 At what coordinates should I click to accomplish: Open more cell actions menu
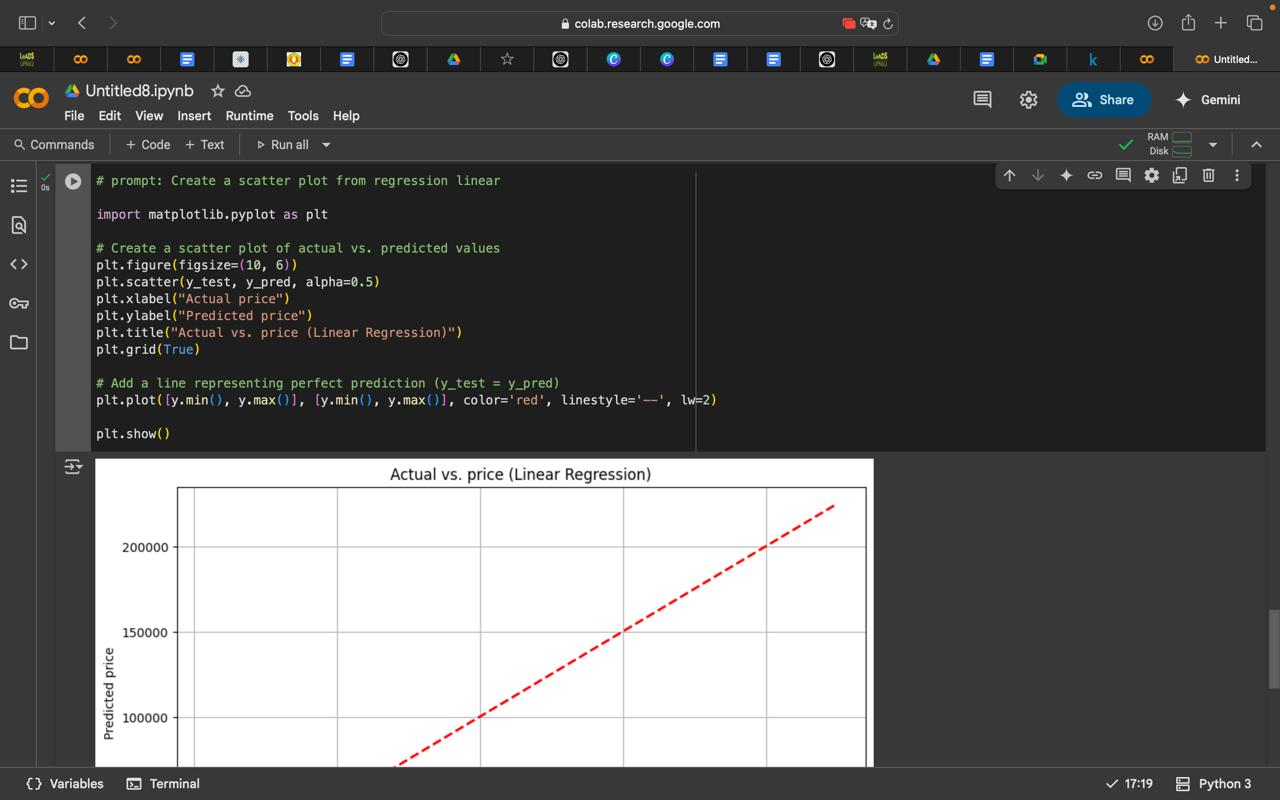(x=1237, y=175)
